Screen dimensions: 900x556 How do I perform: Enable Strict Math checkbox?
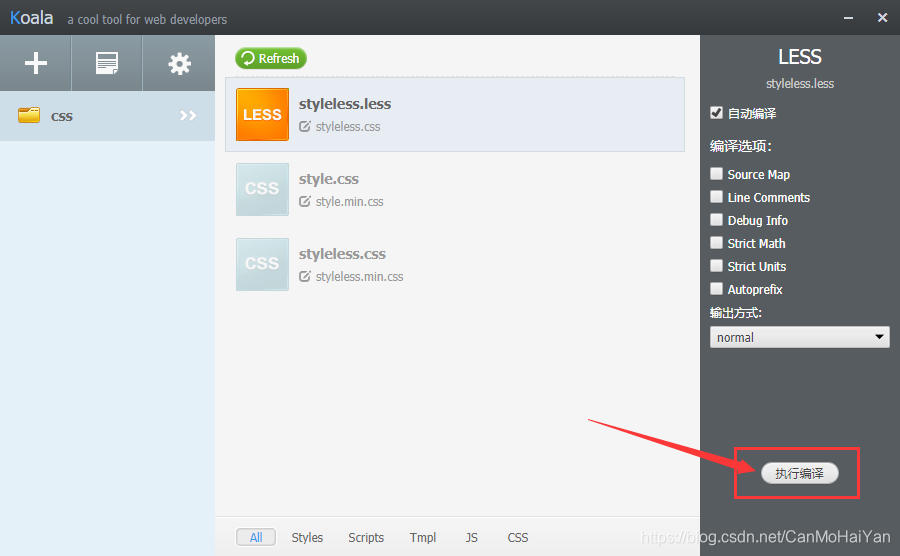tap(716, 242)
